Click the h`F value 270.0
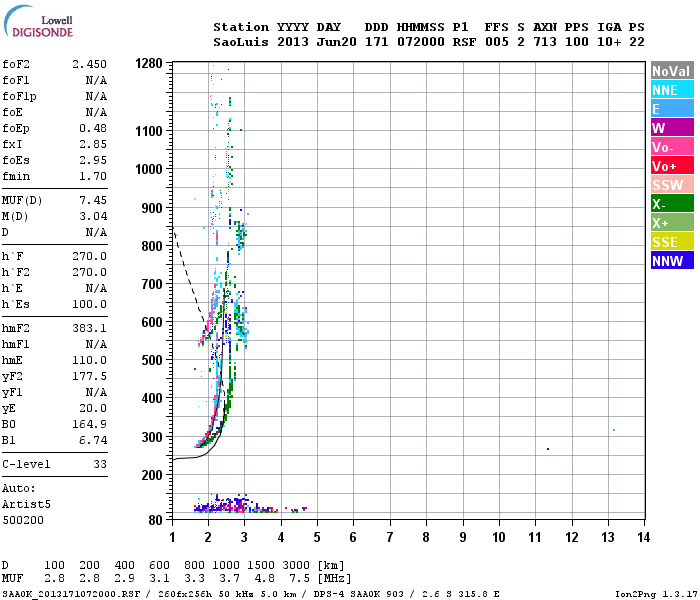700x600 pixels. pos(89,256)
